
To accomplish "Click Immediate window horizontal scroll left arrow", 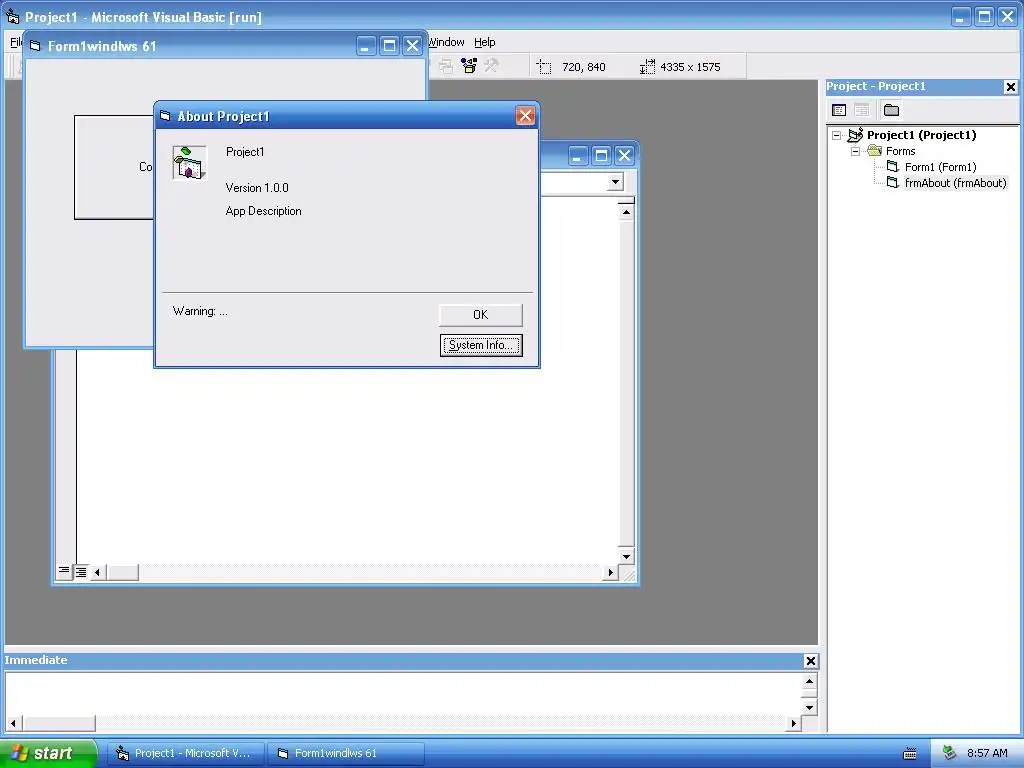I will click(x=13, y=723).
